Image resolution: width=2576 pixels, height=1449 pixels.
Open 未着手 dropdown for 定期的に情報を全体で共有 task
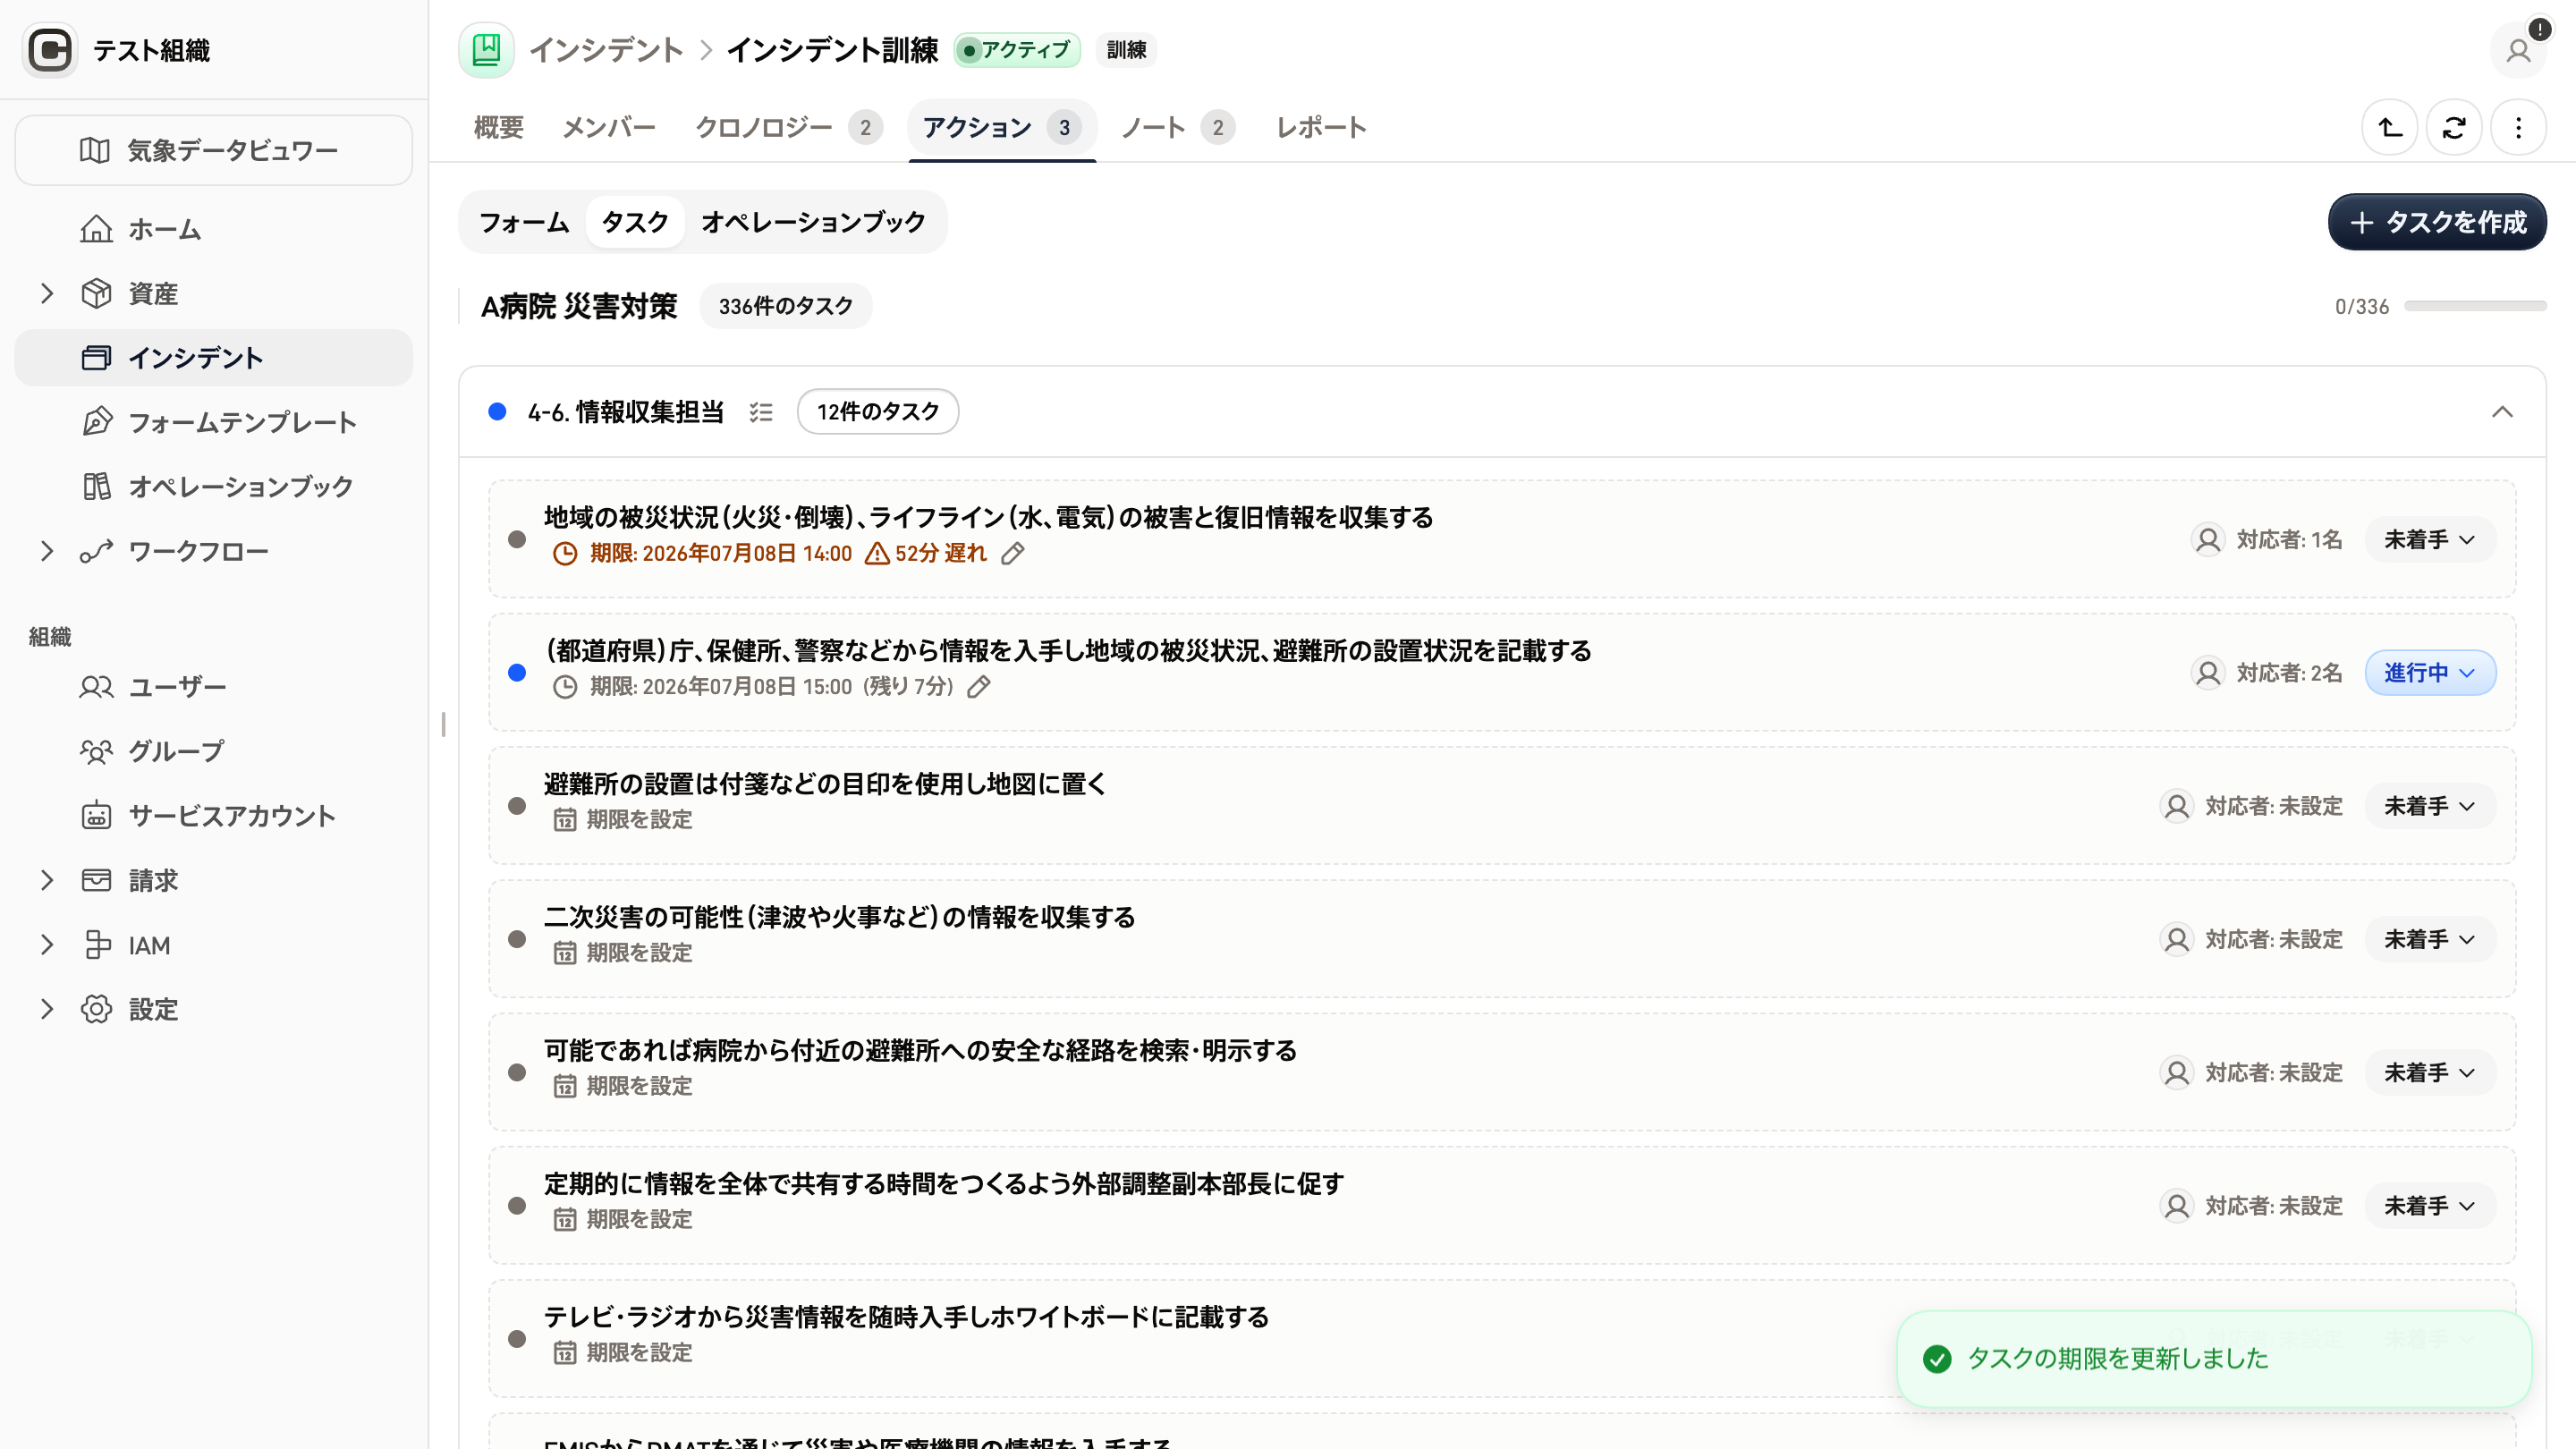(2430, 1206)
